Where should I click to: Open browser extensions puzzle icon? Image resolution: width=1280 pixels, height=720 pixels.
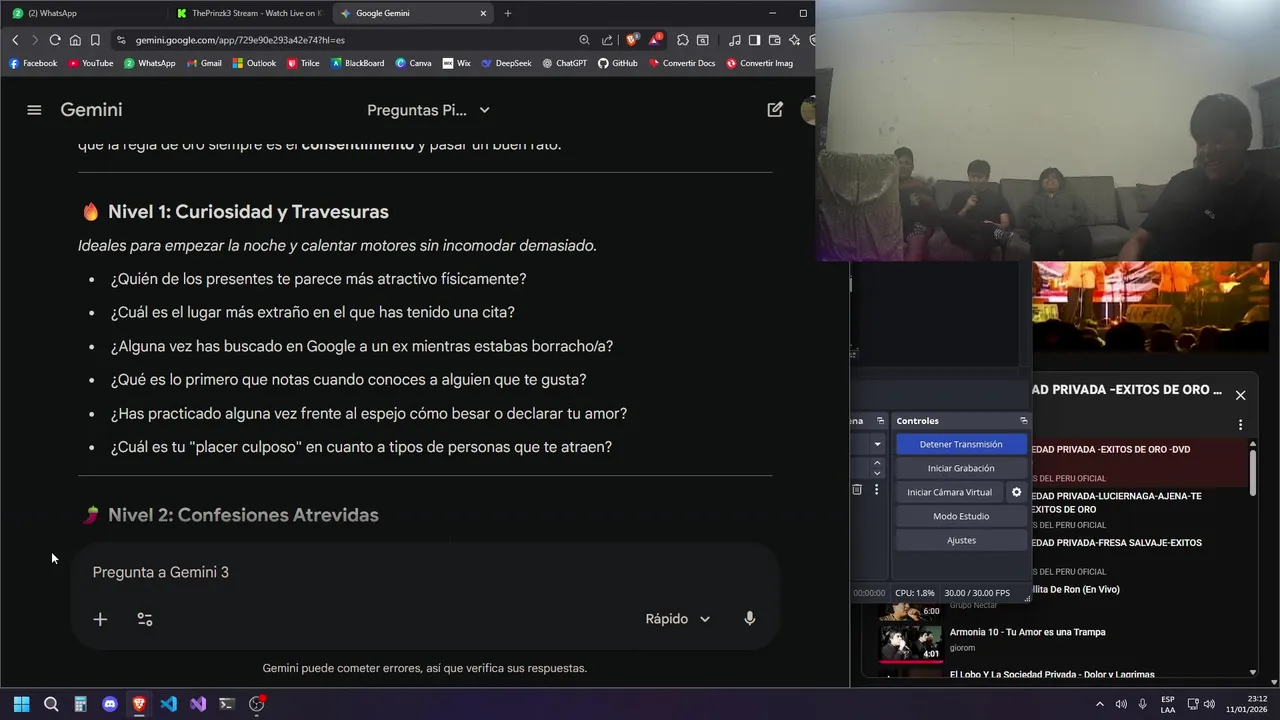[683, 40]
